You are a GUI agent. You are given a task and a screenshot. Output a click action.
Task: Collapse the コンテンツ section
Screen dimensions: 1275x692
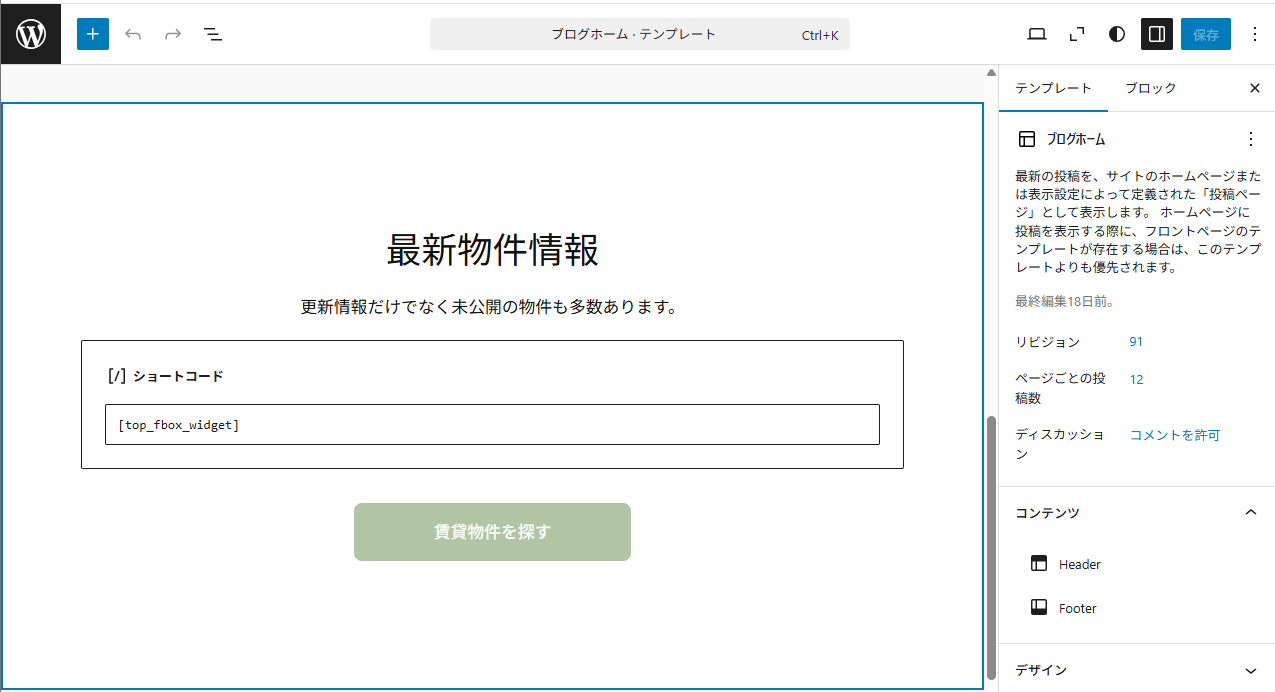click(x=1250, y=512)
